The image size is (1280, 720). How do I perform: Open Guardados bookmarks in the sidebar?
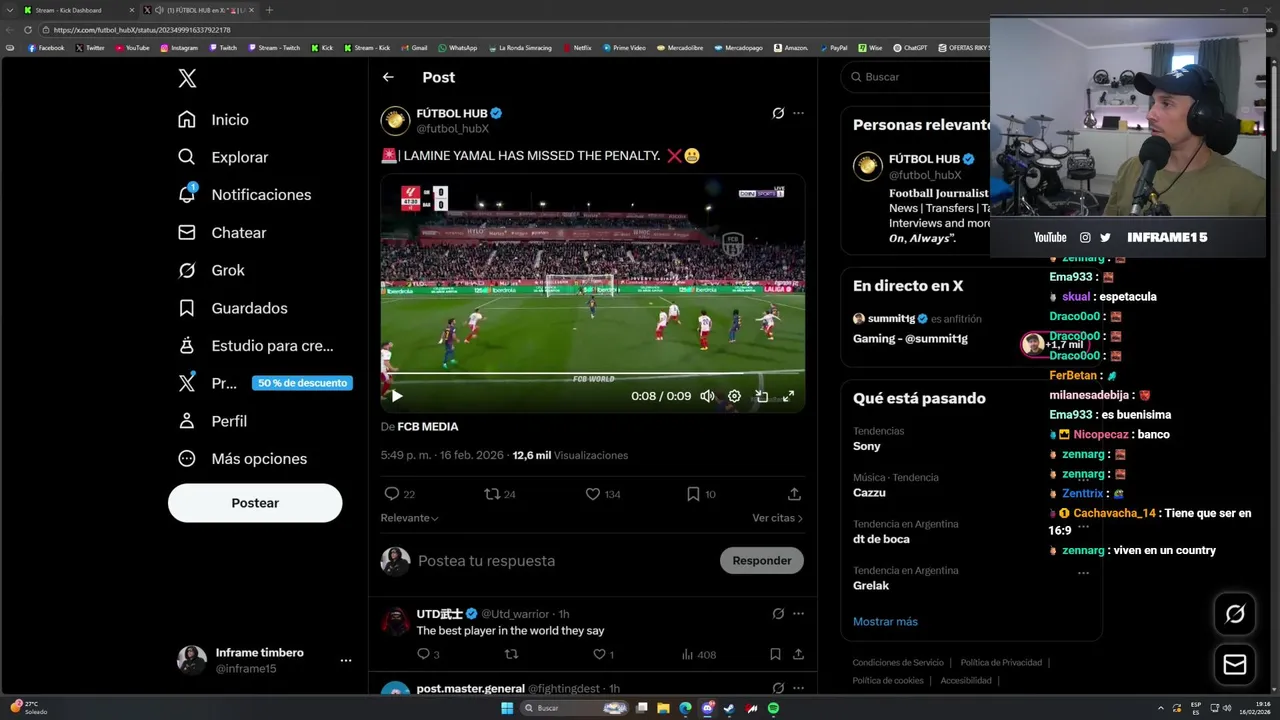coord(232,308)
